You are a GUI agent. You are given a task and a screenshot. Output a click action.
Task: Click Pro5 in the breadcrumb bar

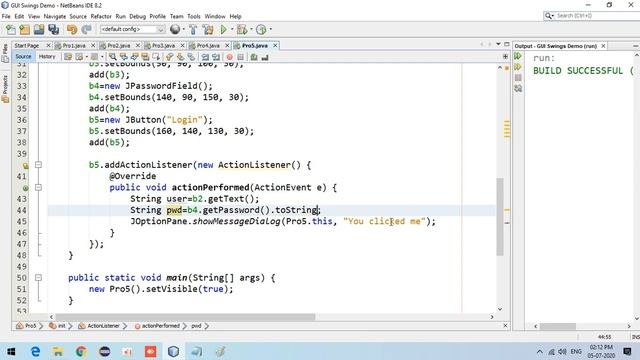tap(30, 326)
